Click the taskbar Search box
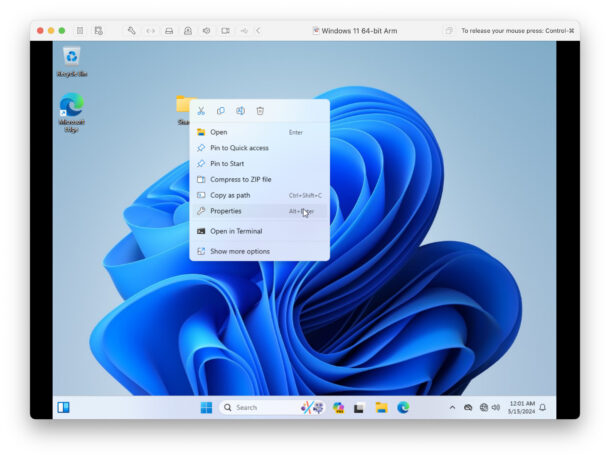 (x=258, y=407)
